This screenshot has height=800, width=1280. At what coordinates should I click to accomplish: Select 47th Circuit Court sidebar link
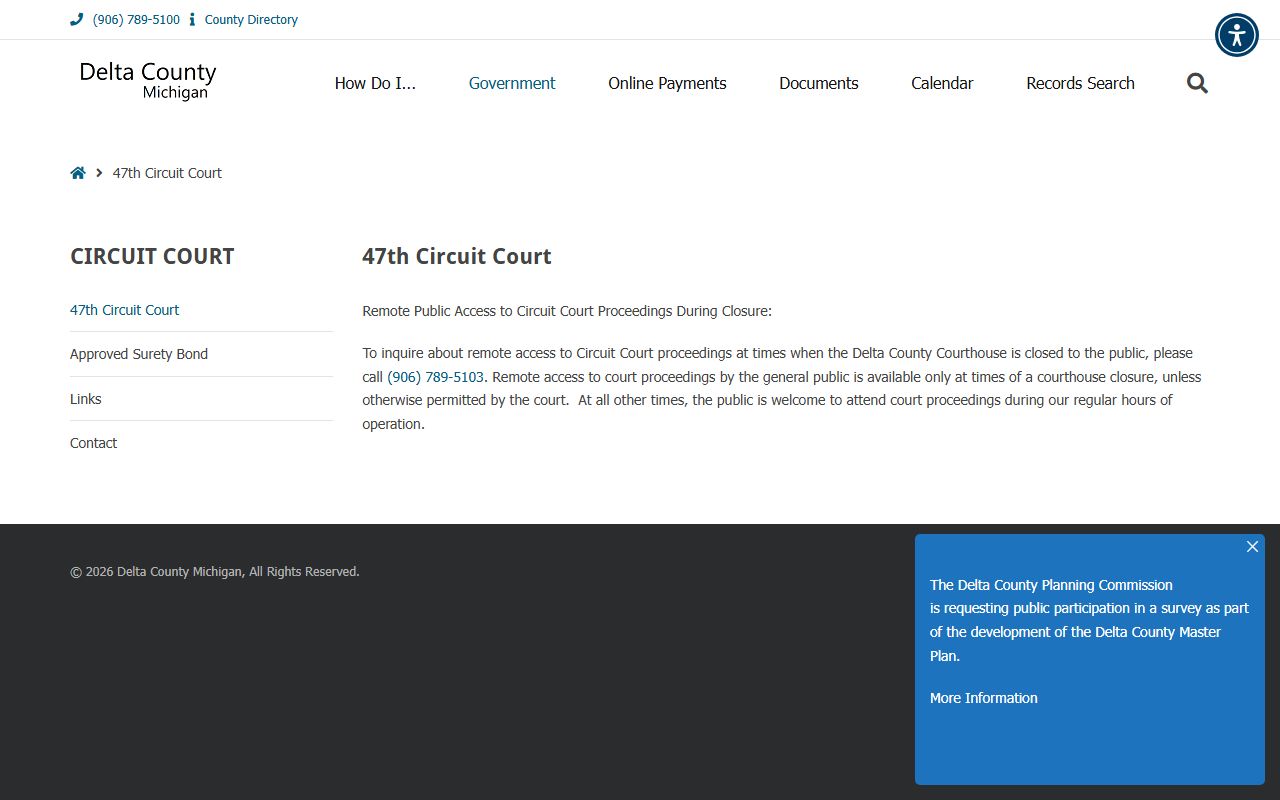click(125, 310)
